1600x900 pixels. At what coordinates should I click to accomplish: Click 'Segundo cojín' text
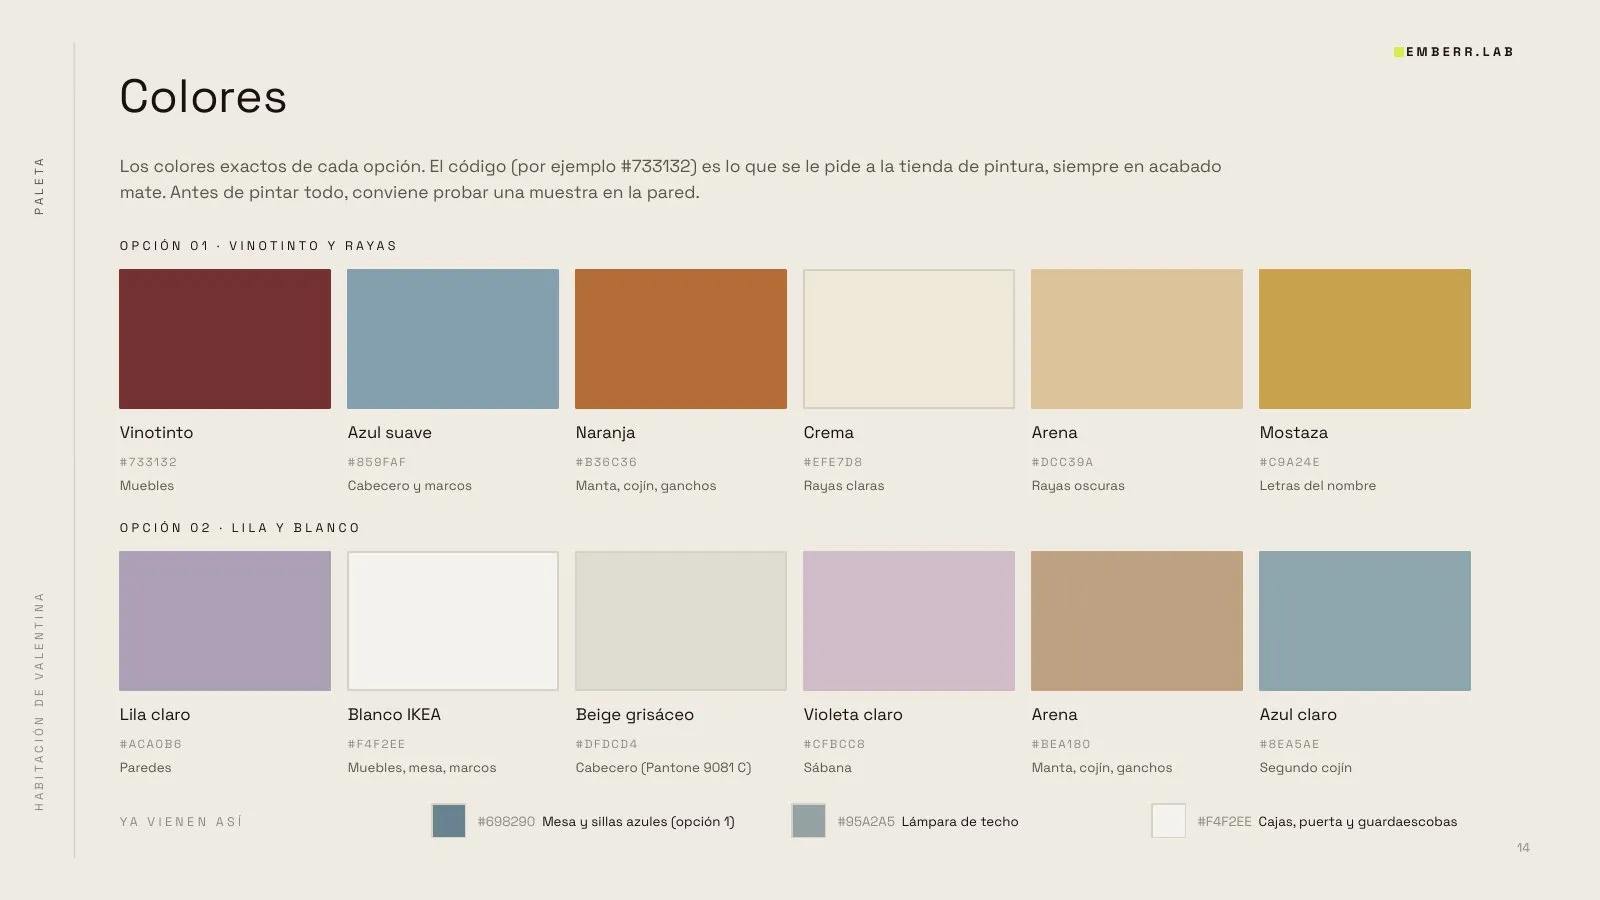[1306, 768]
